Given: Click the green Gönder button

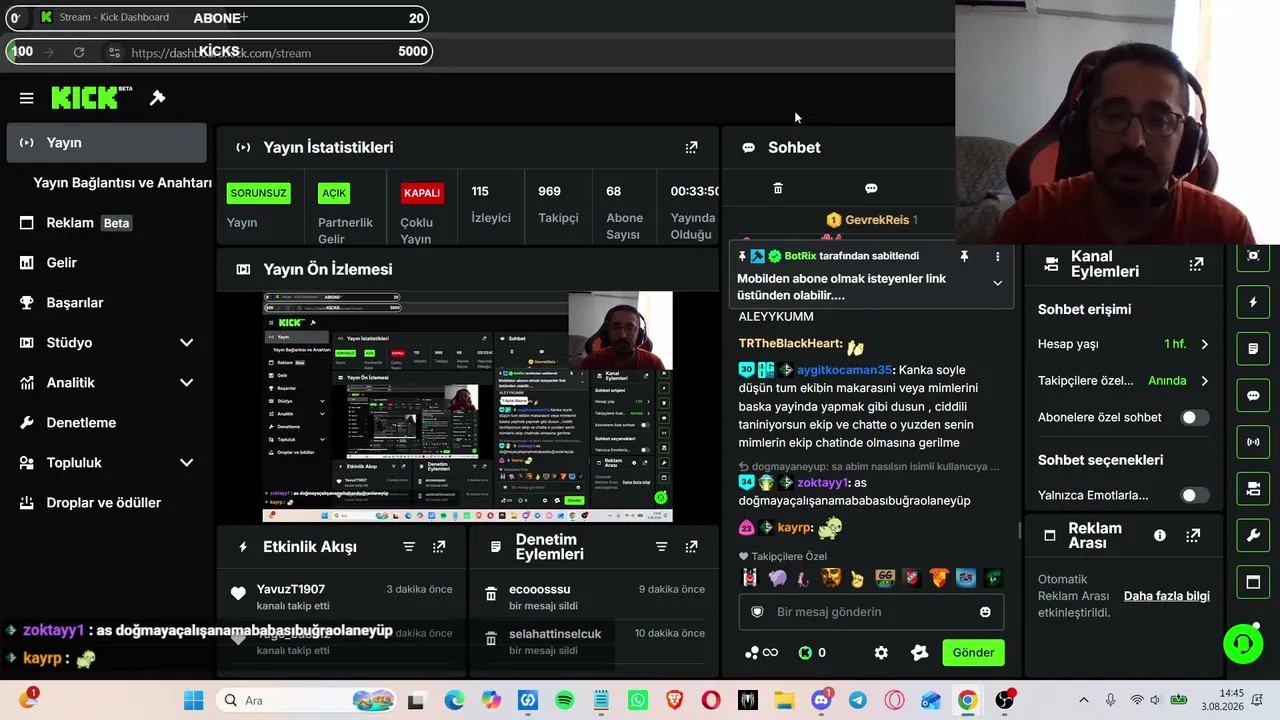Looking at the screenshot, I should [973, 653].
